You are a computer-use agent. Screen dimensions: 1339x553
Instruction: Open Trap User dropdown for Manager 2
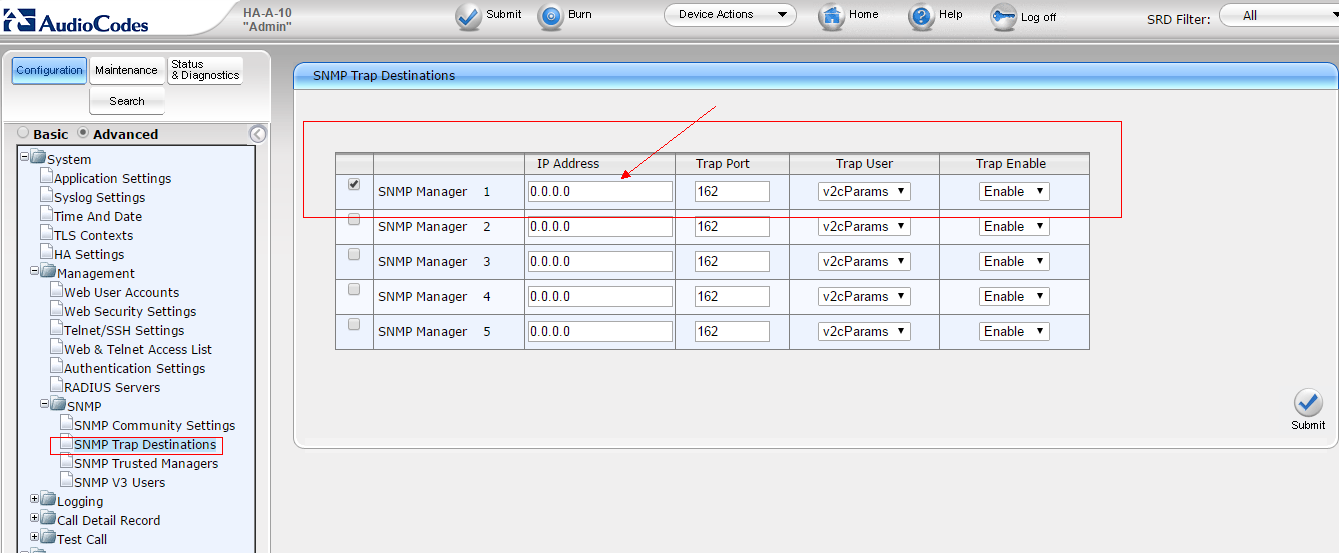pos(863,227)
